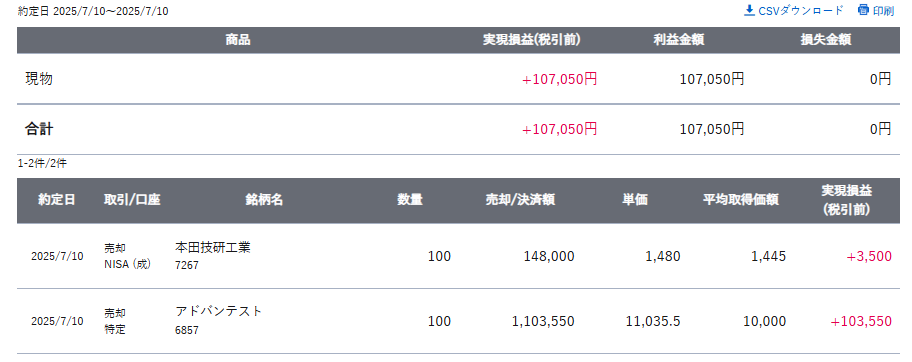Screen dimensions: 912x362
Task: Select the 売却/決済額 column header
Action: [x=520, y=200]
